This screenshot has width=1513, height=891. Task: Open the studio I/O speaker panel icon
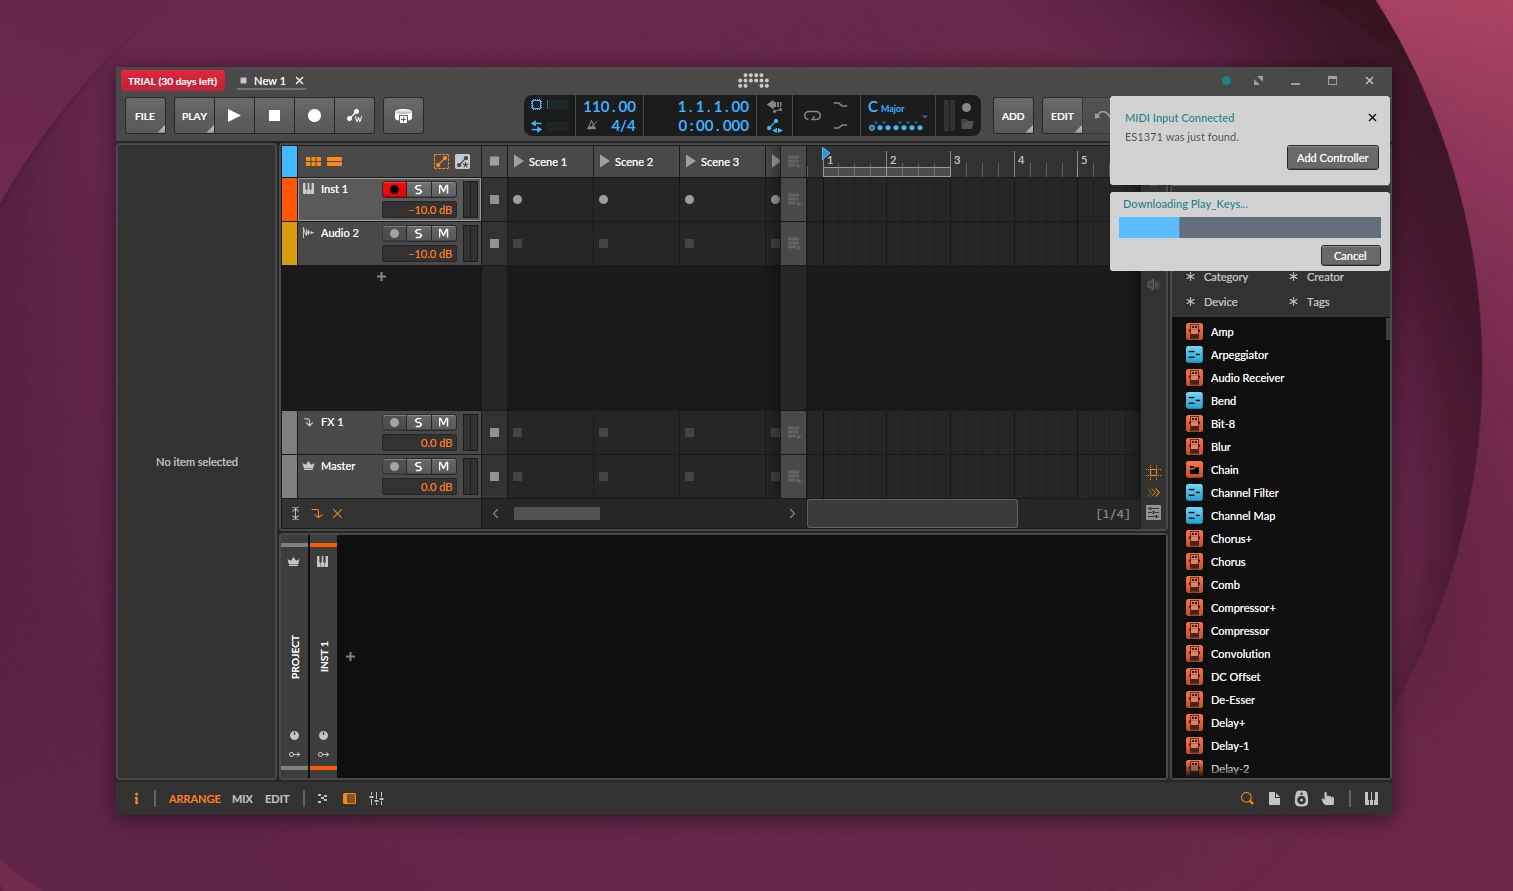[x=1301, y=798]
